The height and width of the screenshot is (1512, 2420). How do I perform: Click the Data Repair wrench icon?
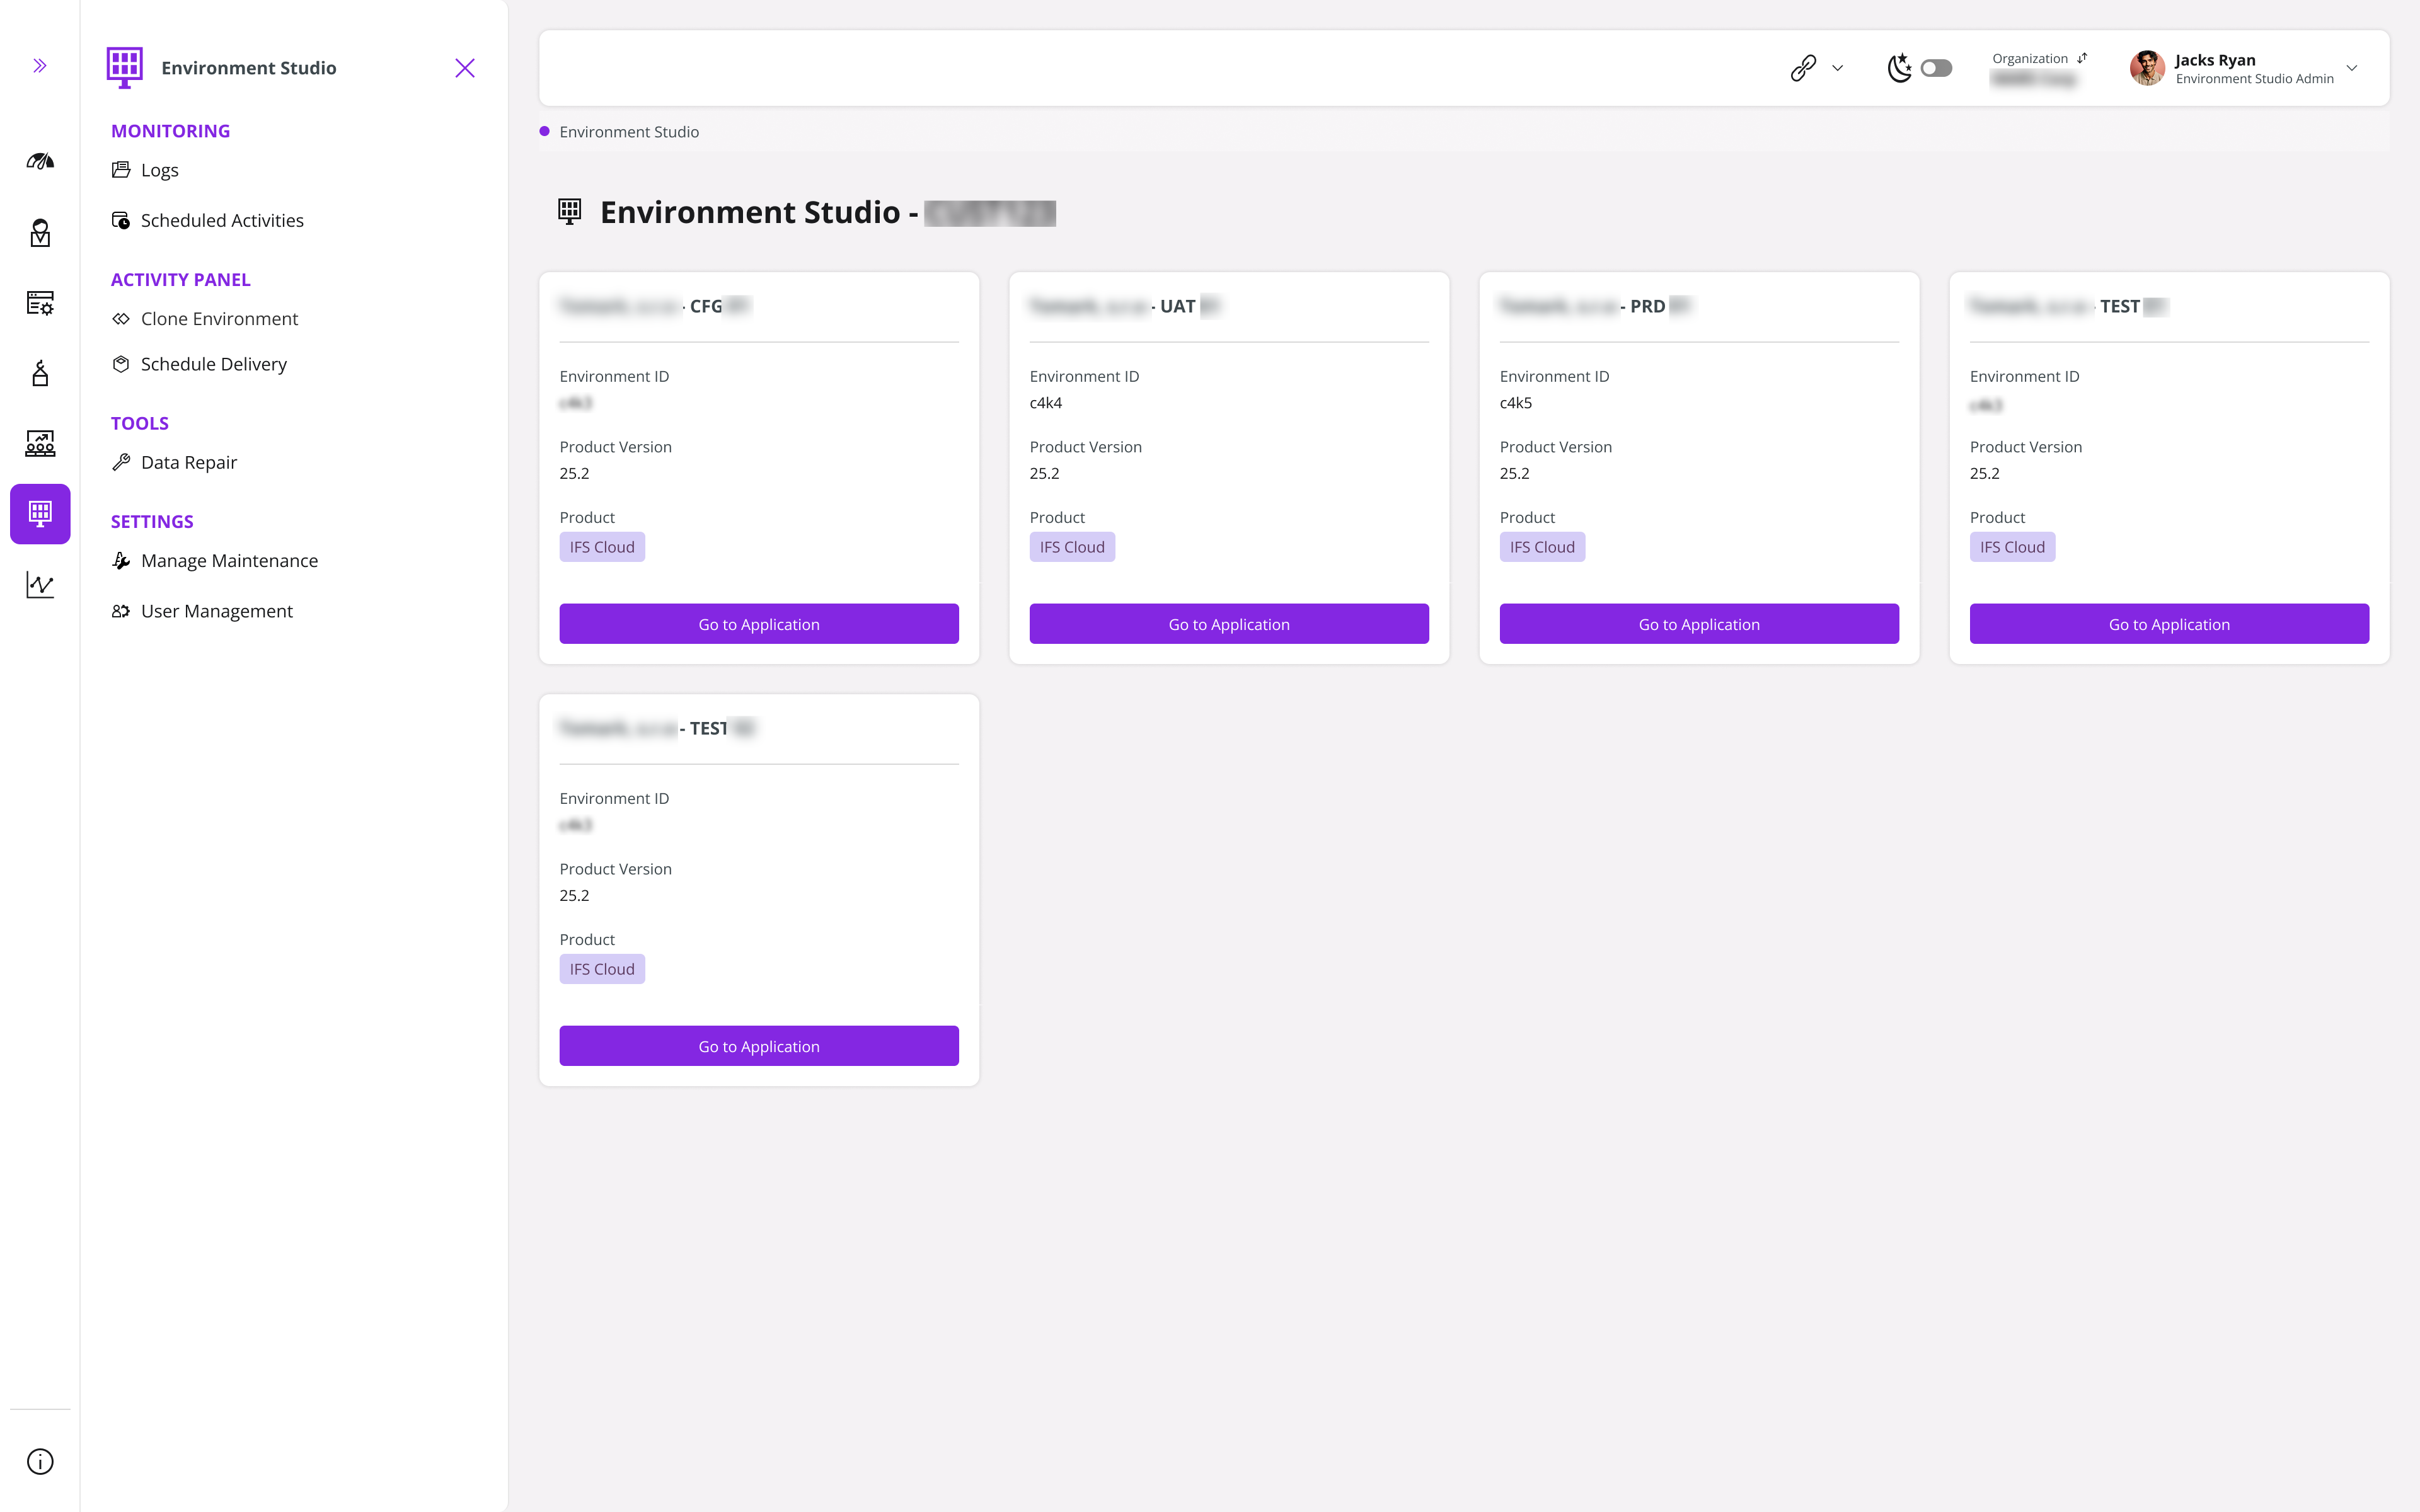pos(121,462)
